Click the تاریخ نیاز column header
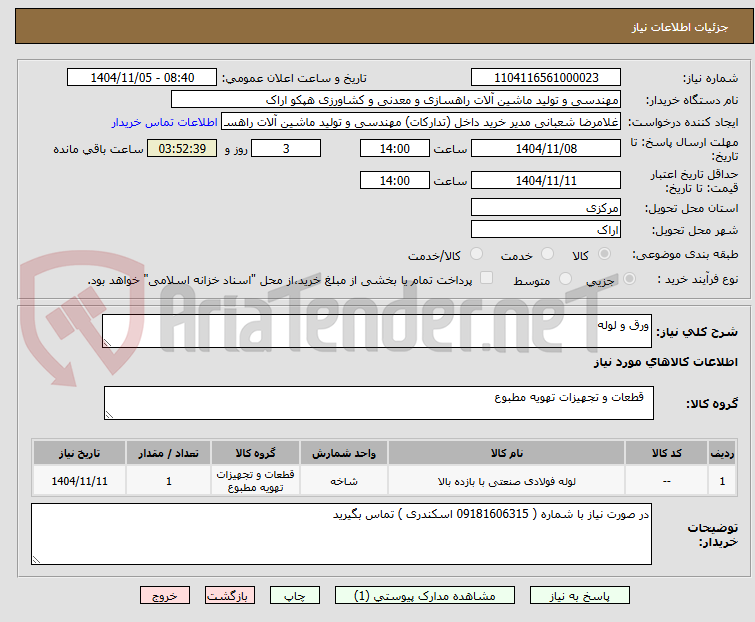The image size is (755, 622). pos(79,453)
